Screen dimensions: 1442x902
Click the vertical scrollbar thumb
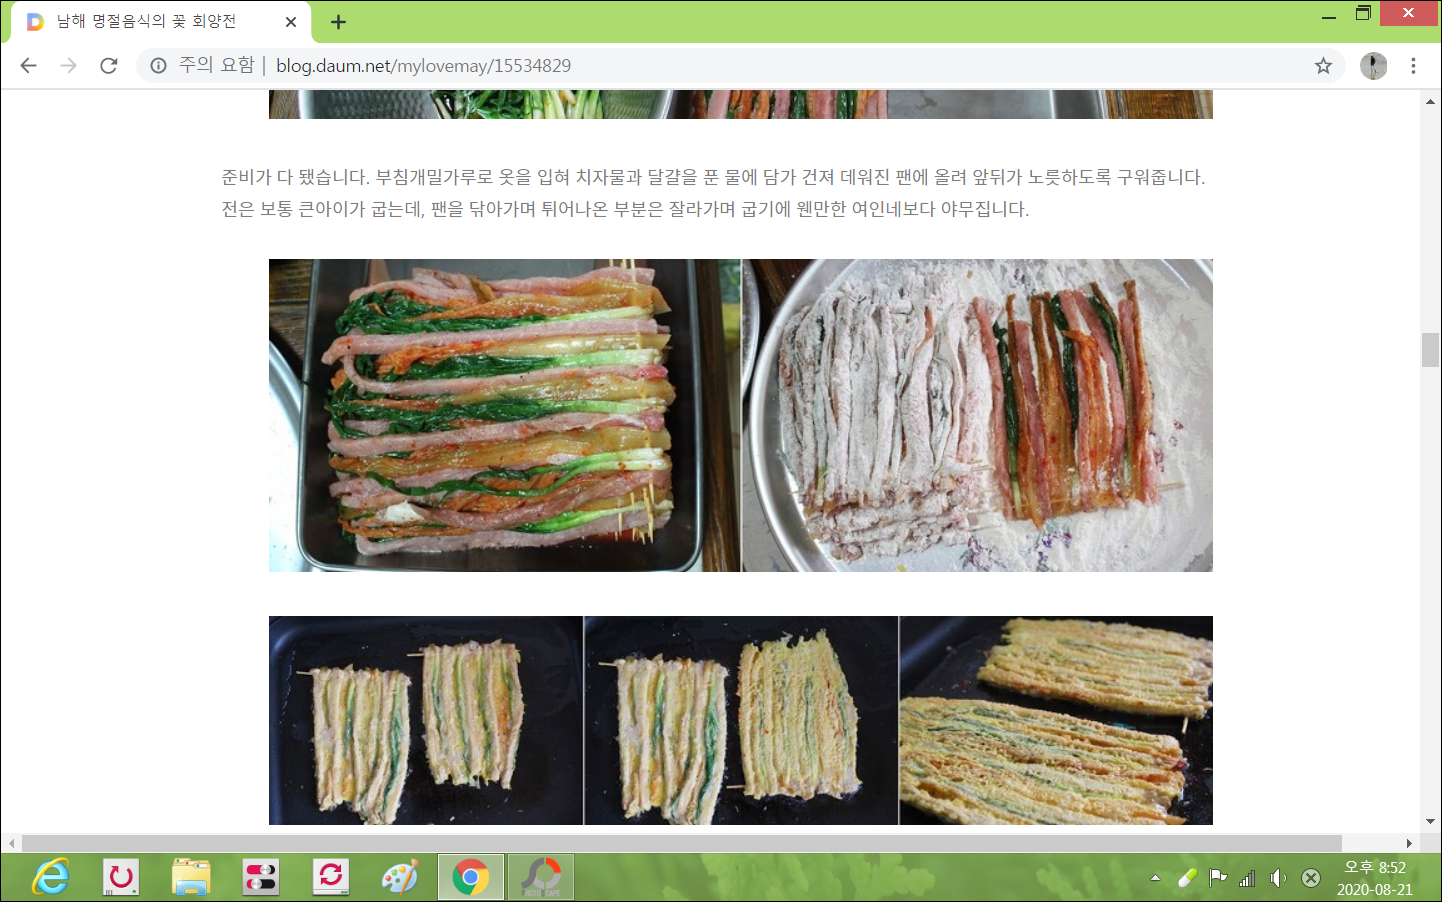[1430, 350]
